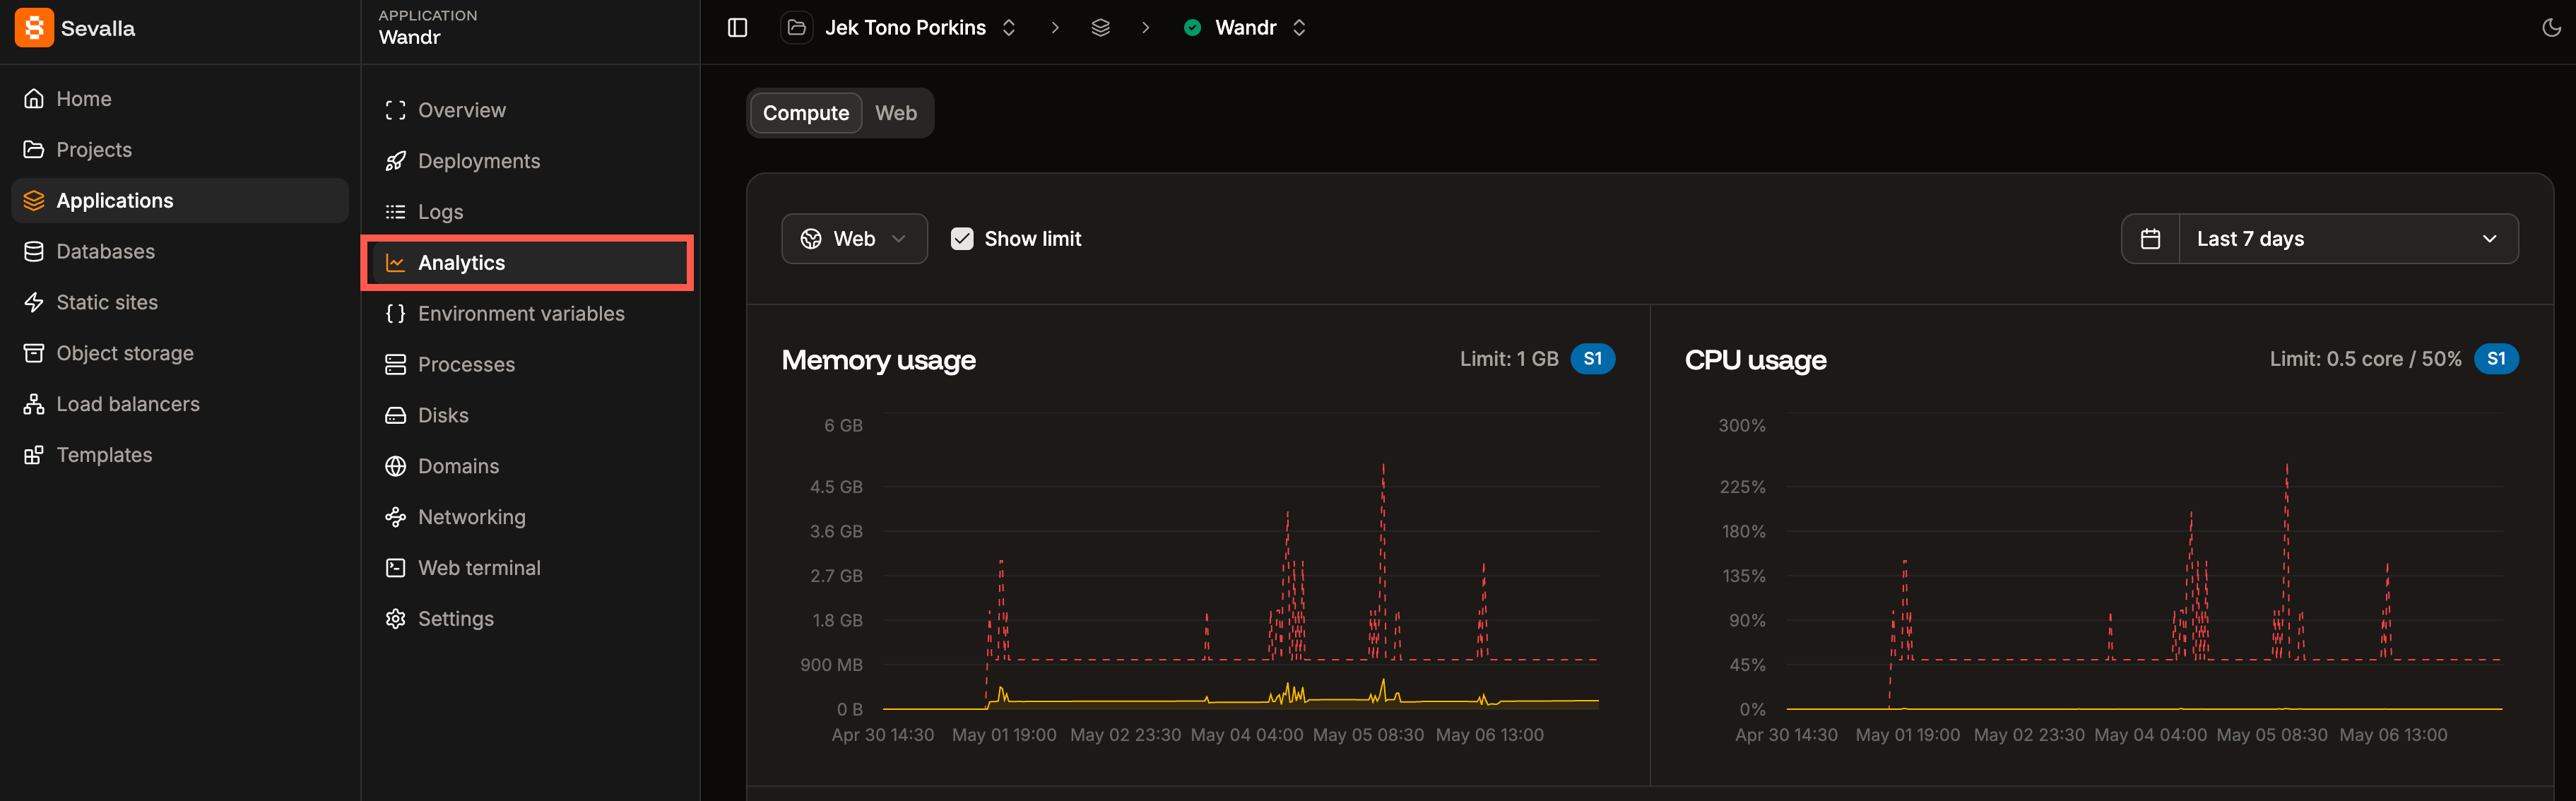Go to Projects
The height and width of the screenshot is (801, 2576).
tap(180, 150)
